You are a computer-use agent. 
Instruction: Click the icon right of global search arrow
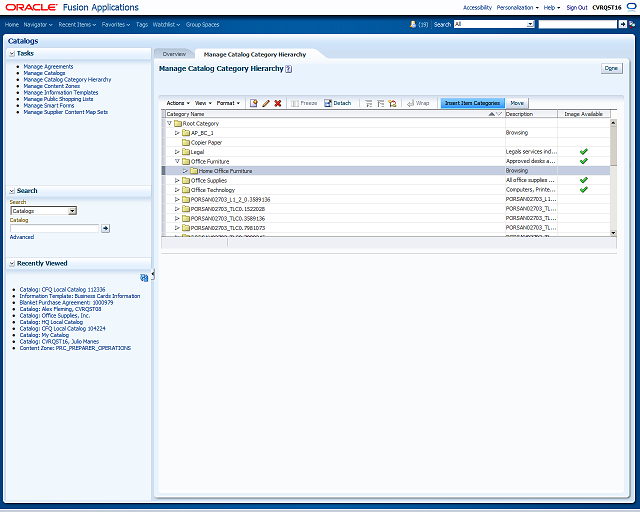tap(632, 24)
